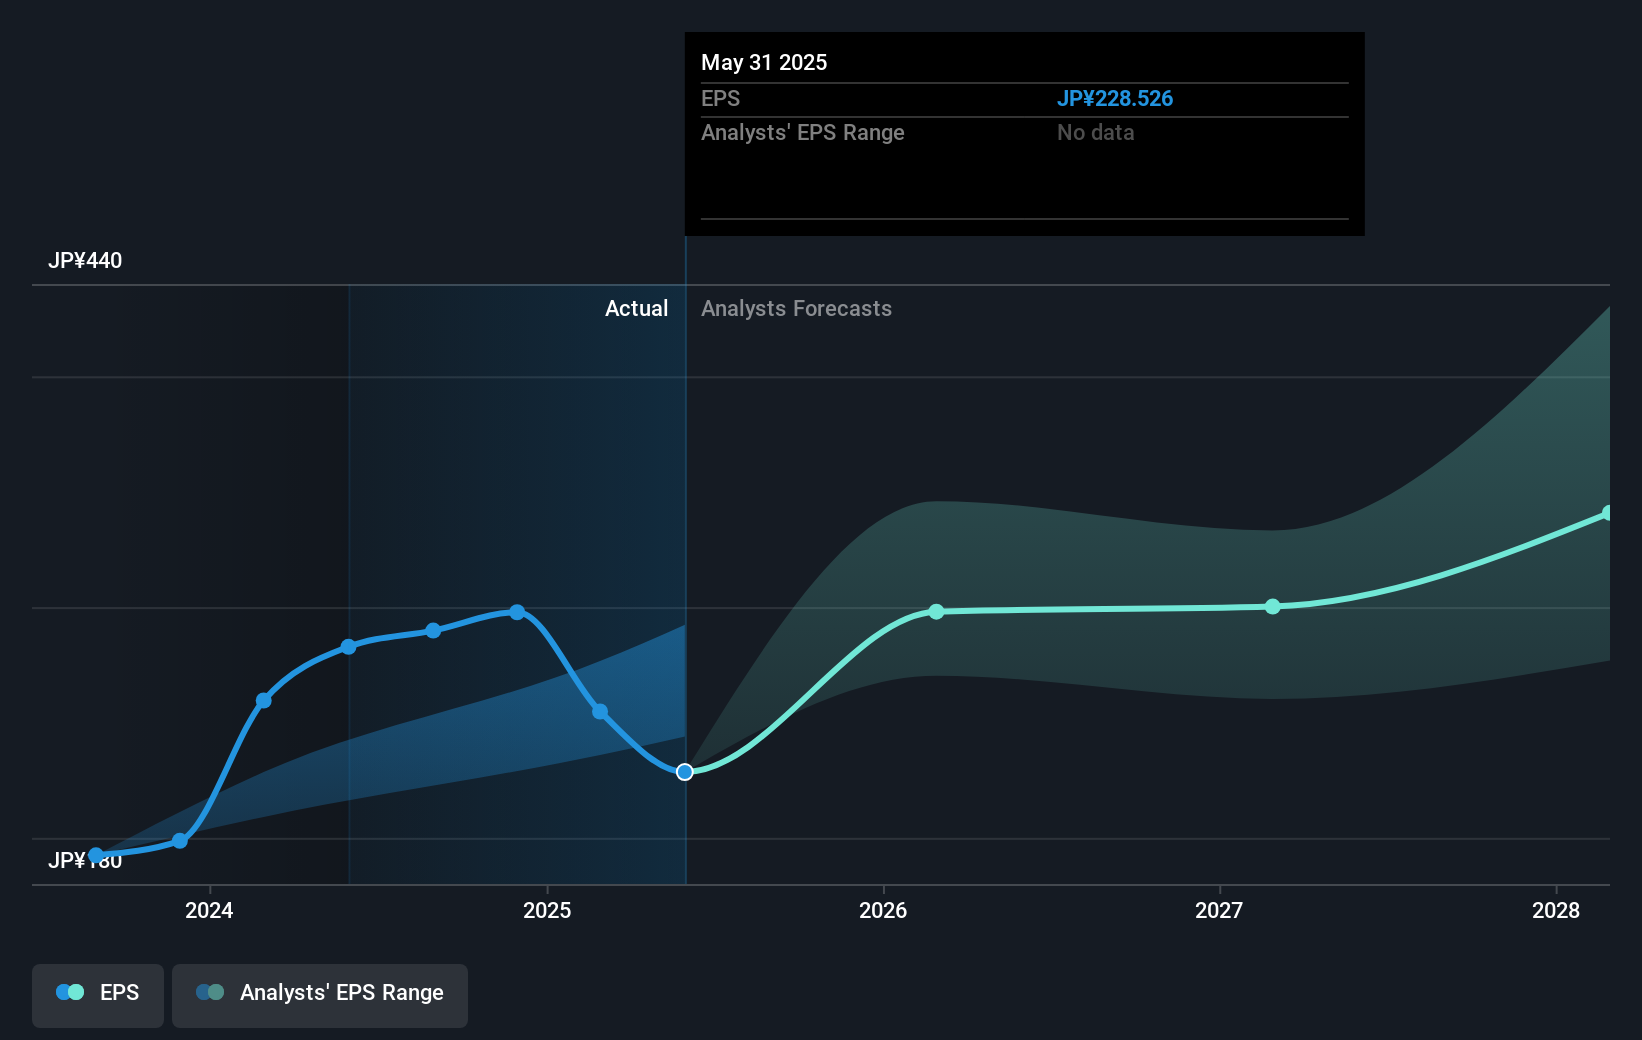Select the declining EPS data point after 2025
This screenshot has height=1040, width=1642.
(600, 712)
